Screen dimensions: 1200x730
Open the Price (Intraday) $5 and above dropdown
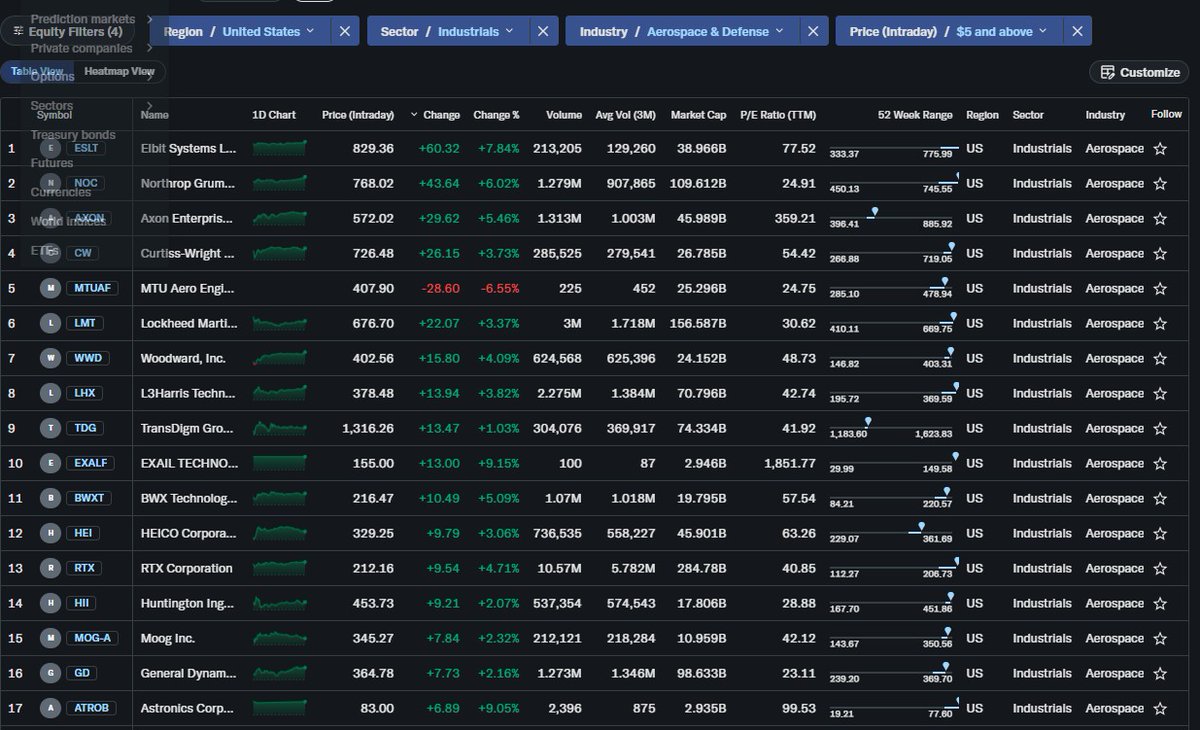pyautogui.click(x=948, y=31)
